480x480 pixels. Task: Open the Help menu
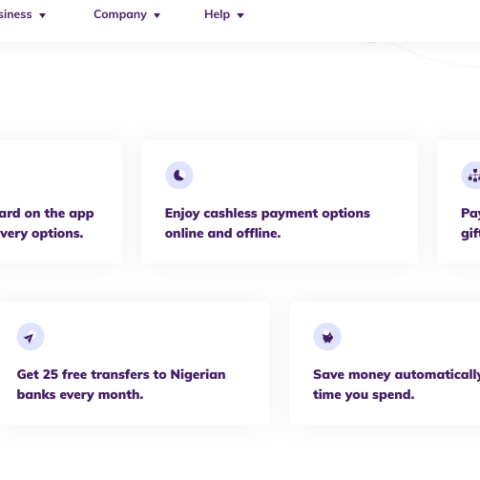click(x=217, y=14)
